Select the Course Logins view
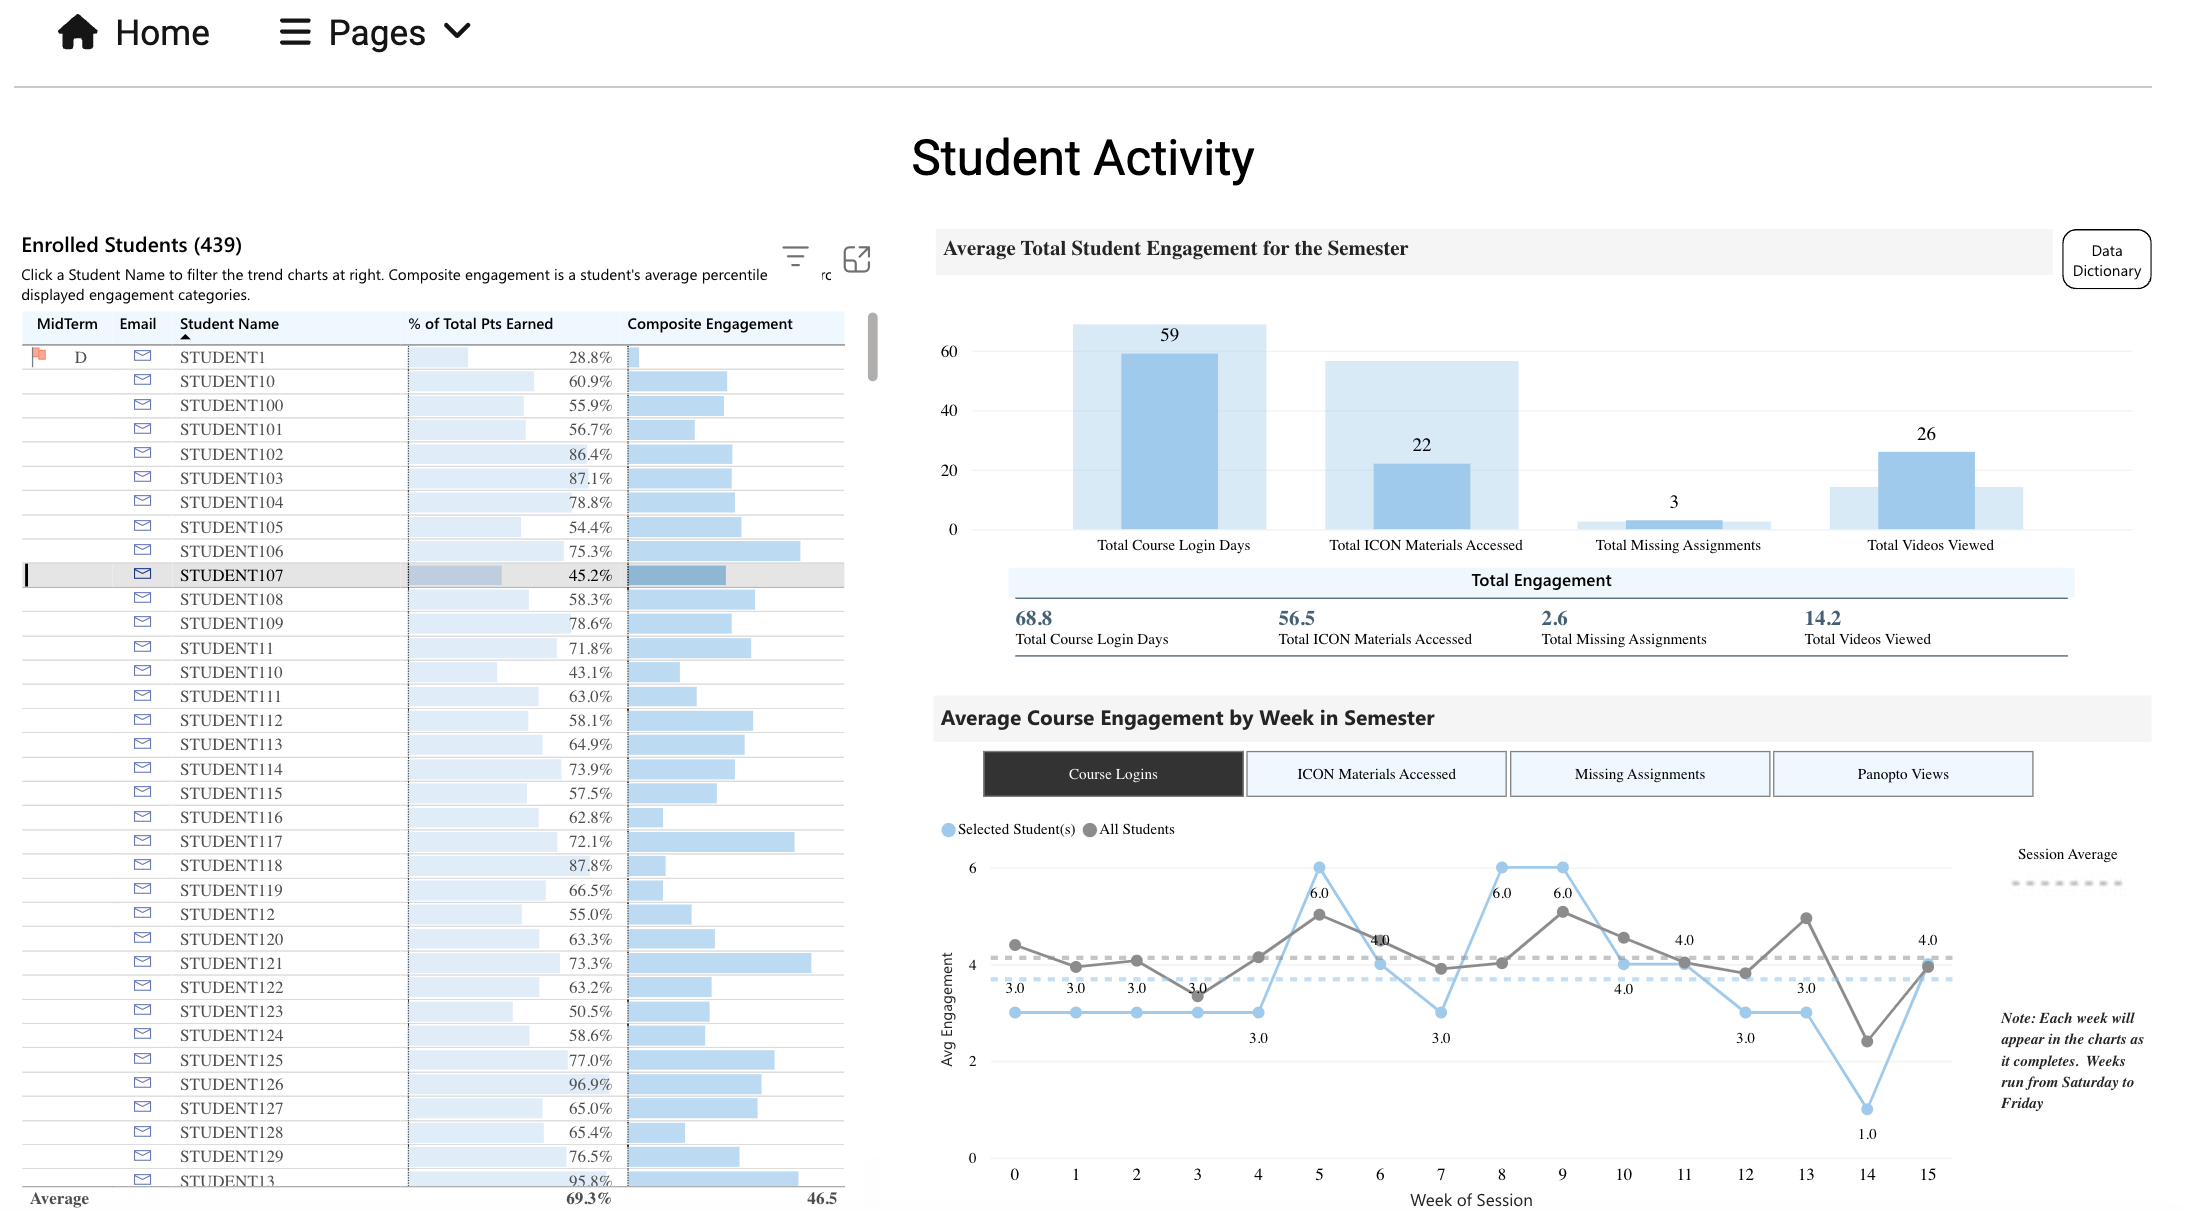The width and height of the screenshot is (2186, 1212). (x=1112, y=773)
